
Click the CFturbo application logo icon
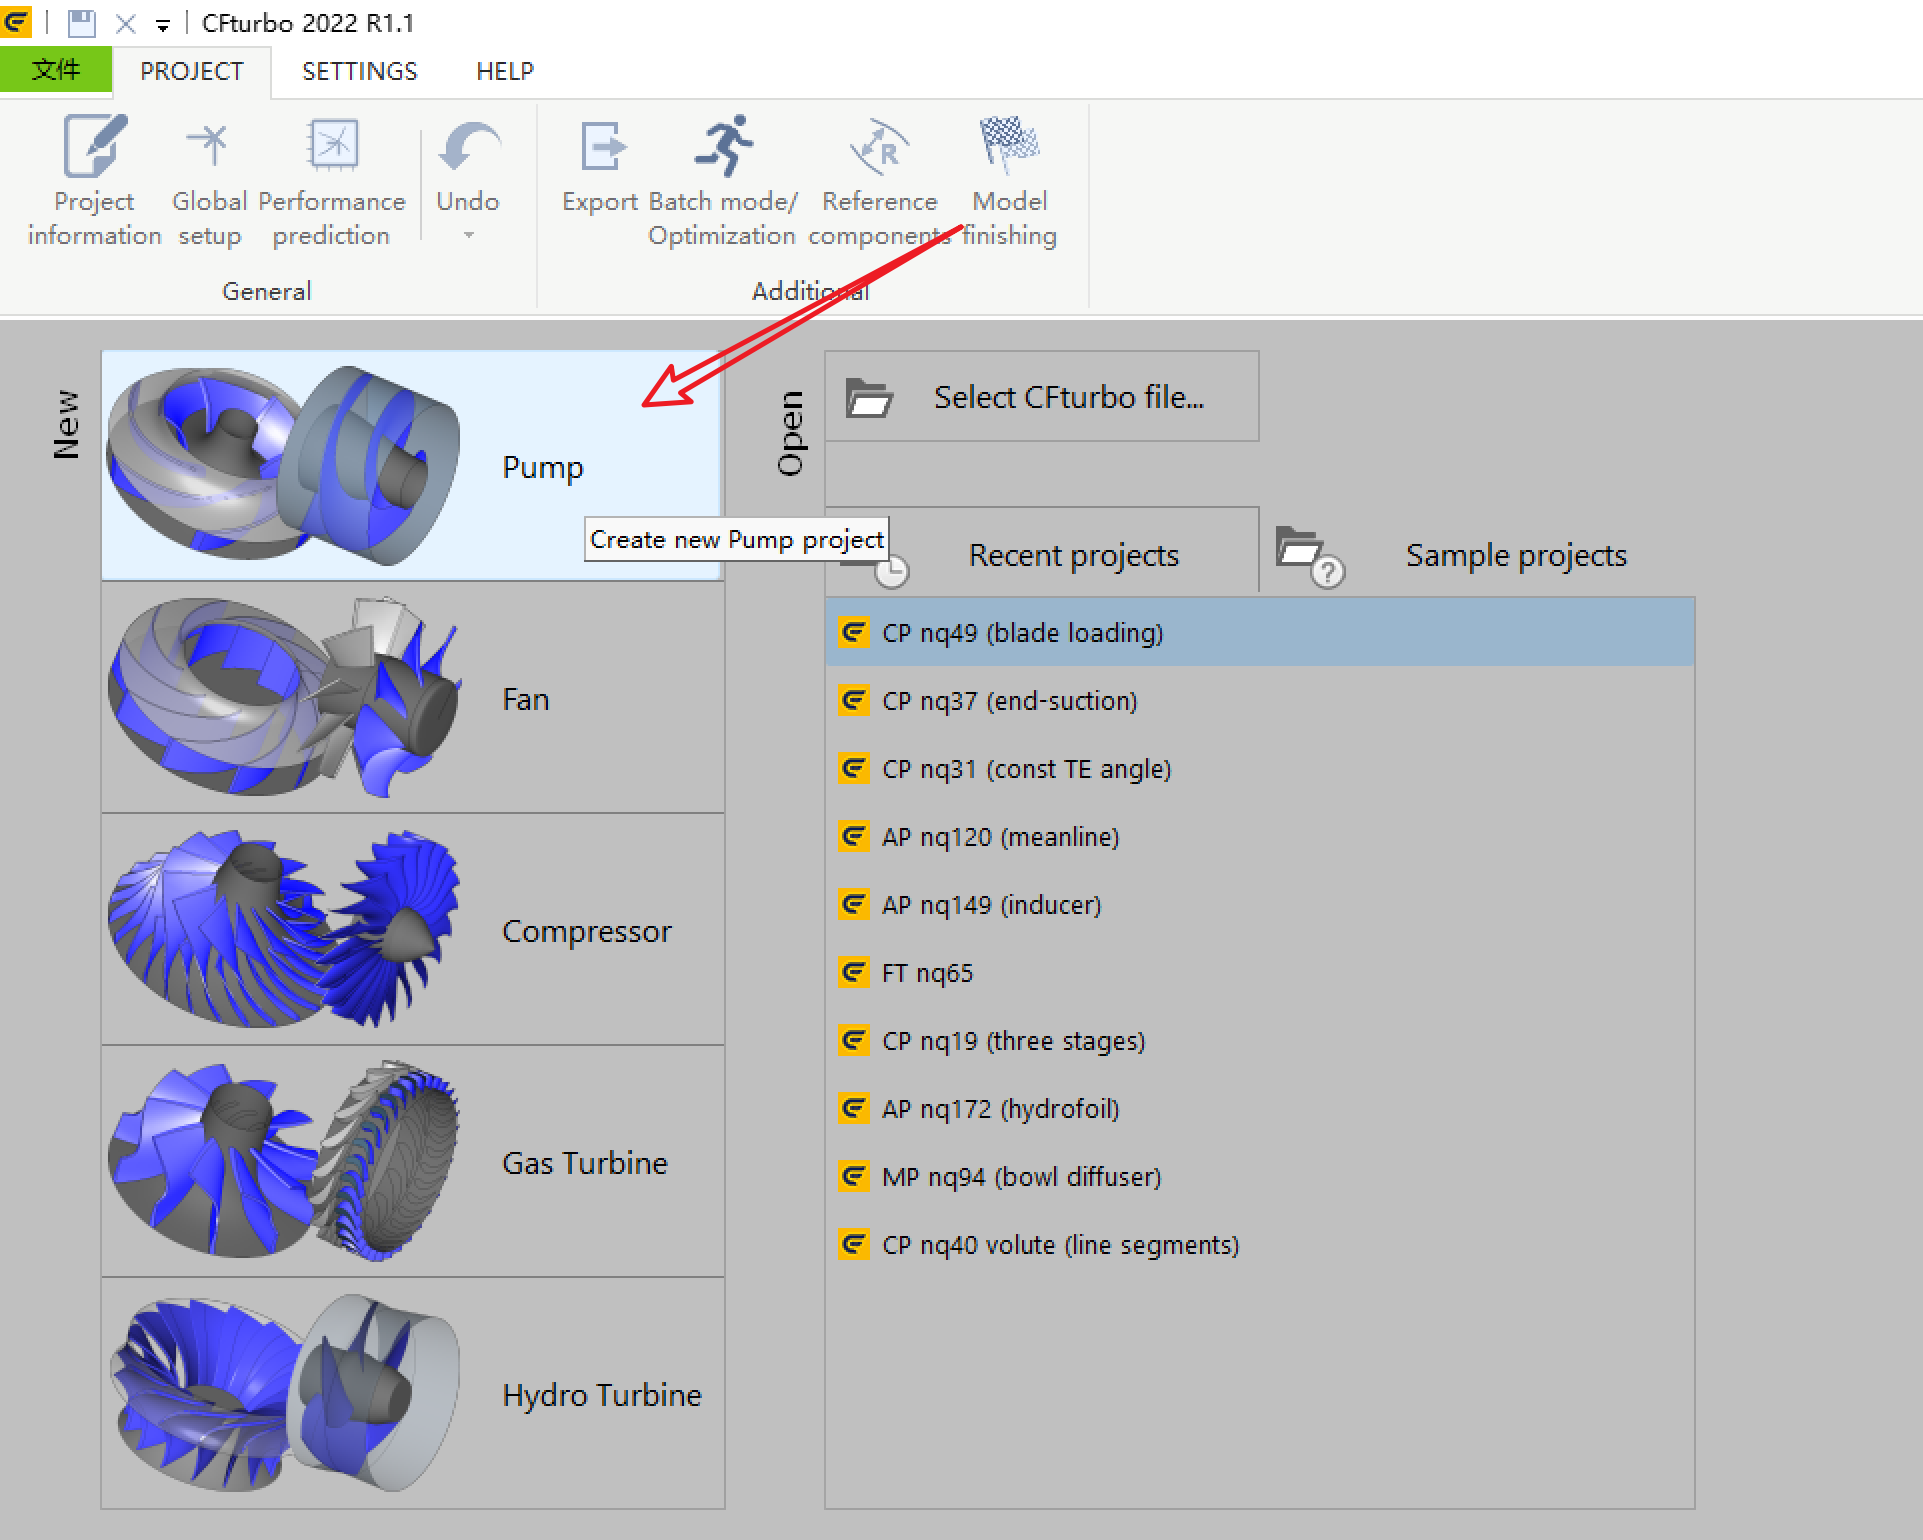pyautogui.click(x=16, y=22)
